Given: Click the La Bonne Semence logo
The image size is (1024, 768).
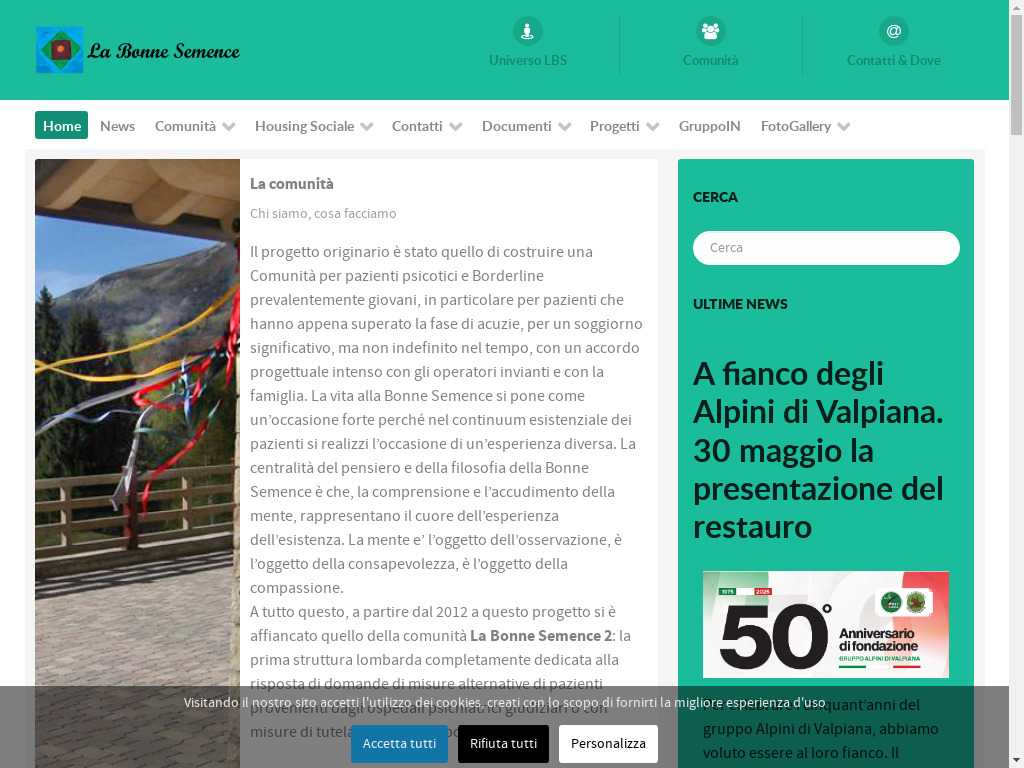Looking at the screenshot, I should point(138,50).
